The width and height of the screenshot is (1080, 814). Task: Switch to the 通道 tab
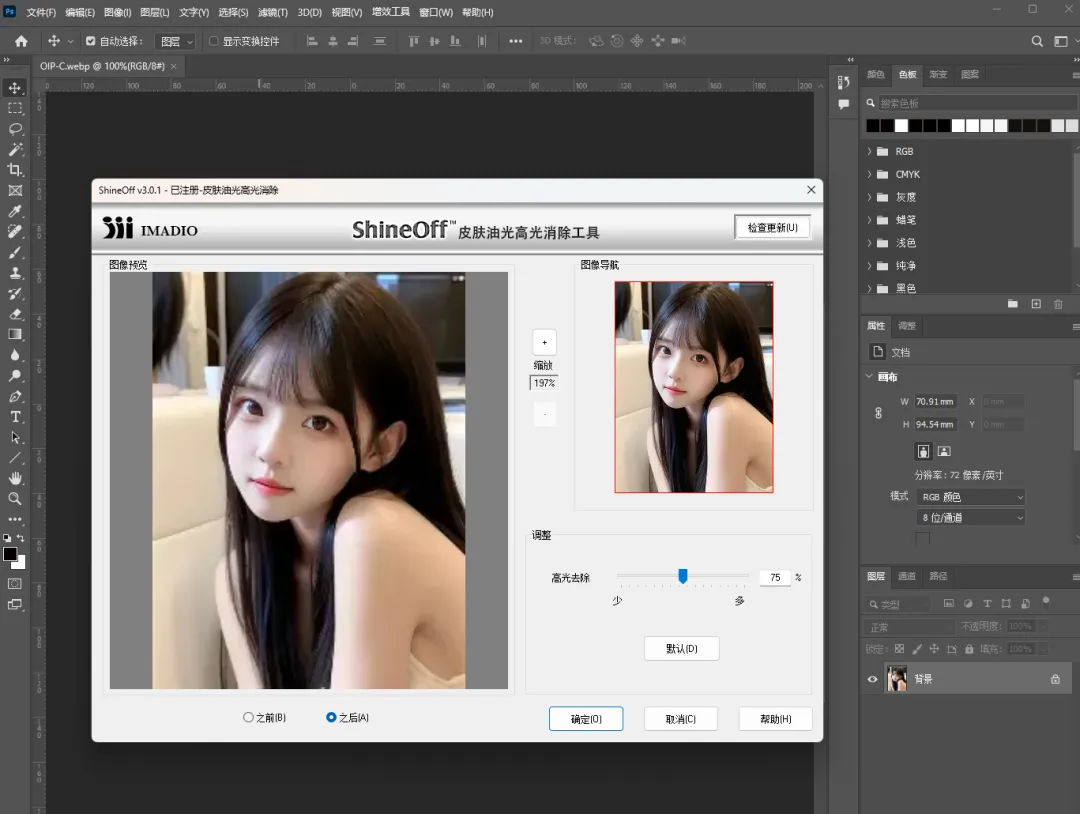tap(907, 576)
